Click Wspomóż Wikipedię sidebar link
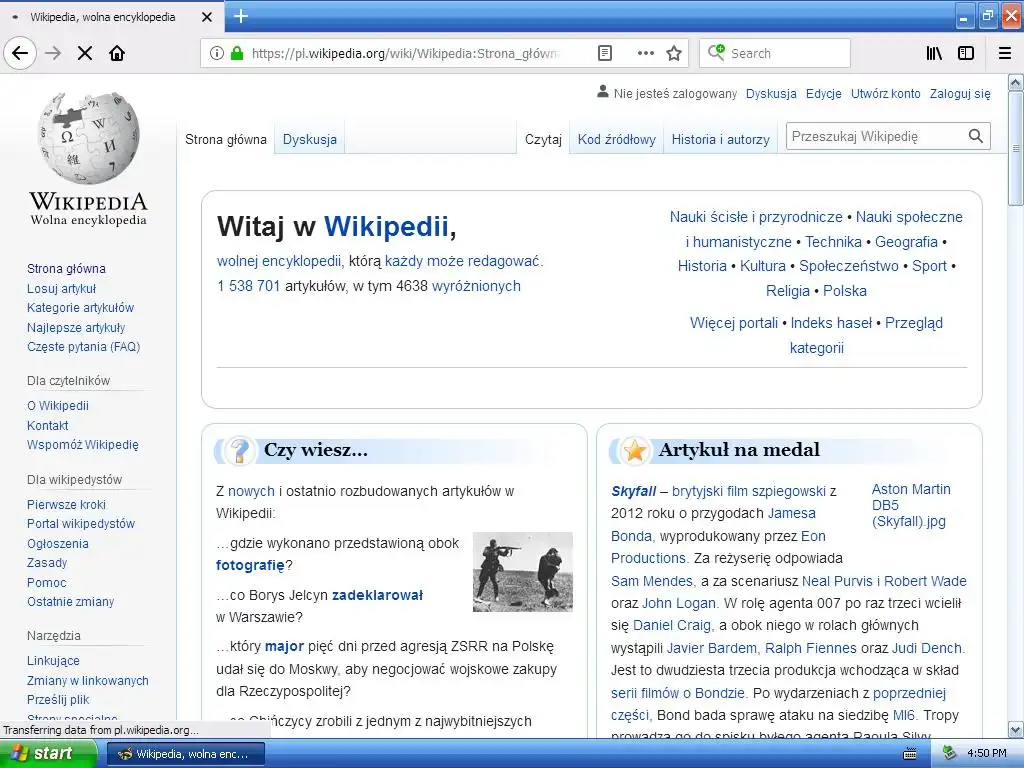The width and height of the screenshot is (1024, 768). [x=83, y=445]
